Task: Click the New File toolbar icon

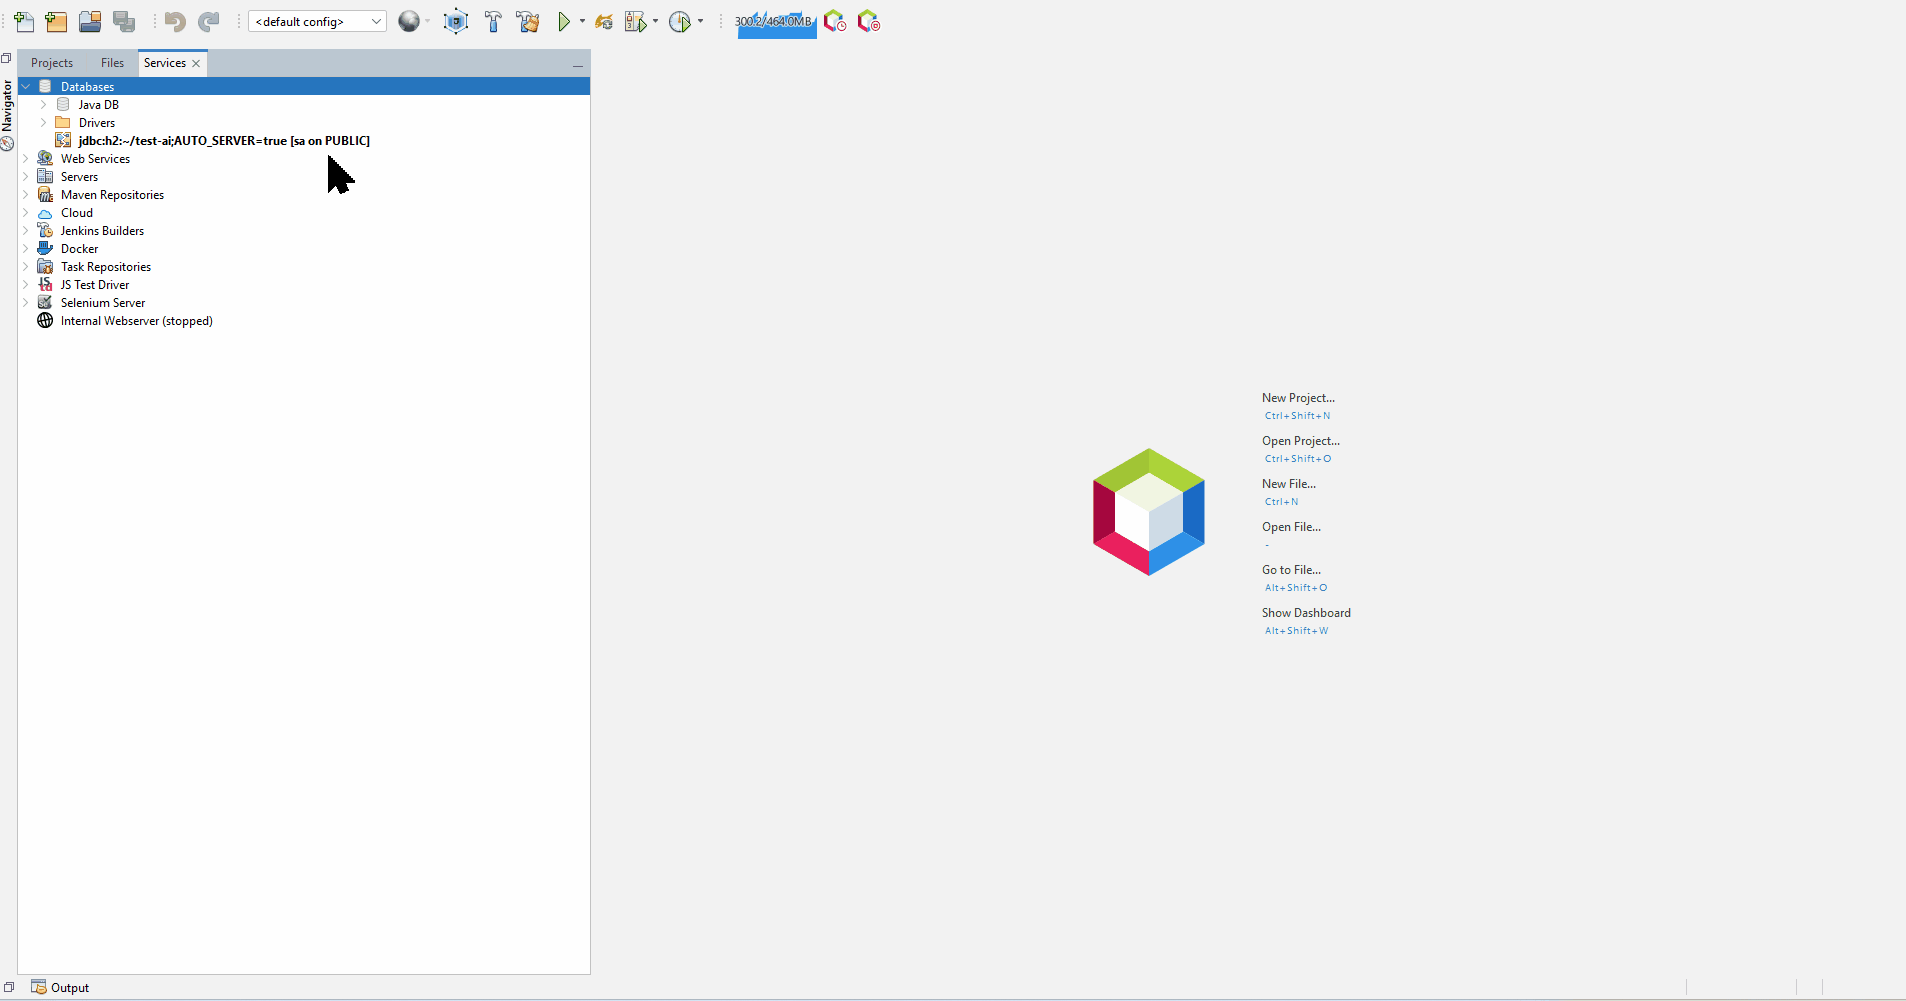Action: coord(24,21)
